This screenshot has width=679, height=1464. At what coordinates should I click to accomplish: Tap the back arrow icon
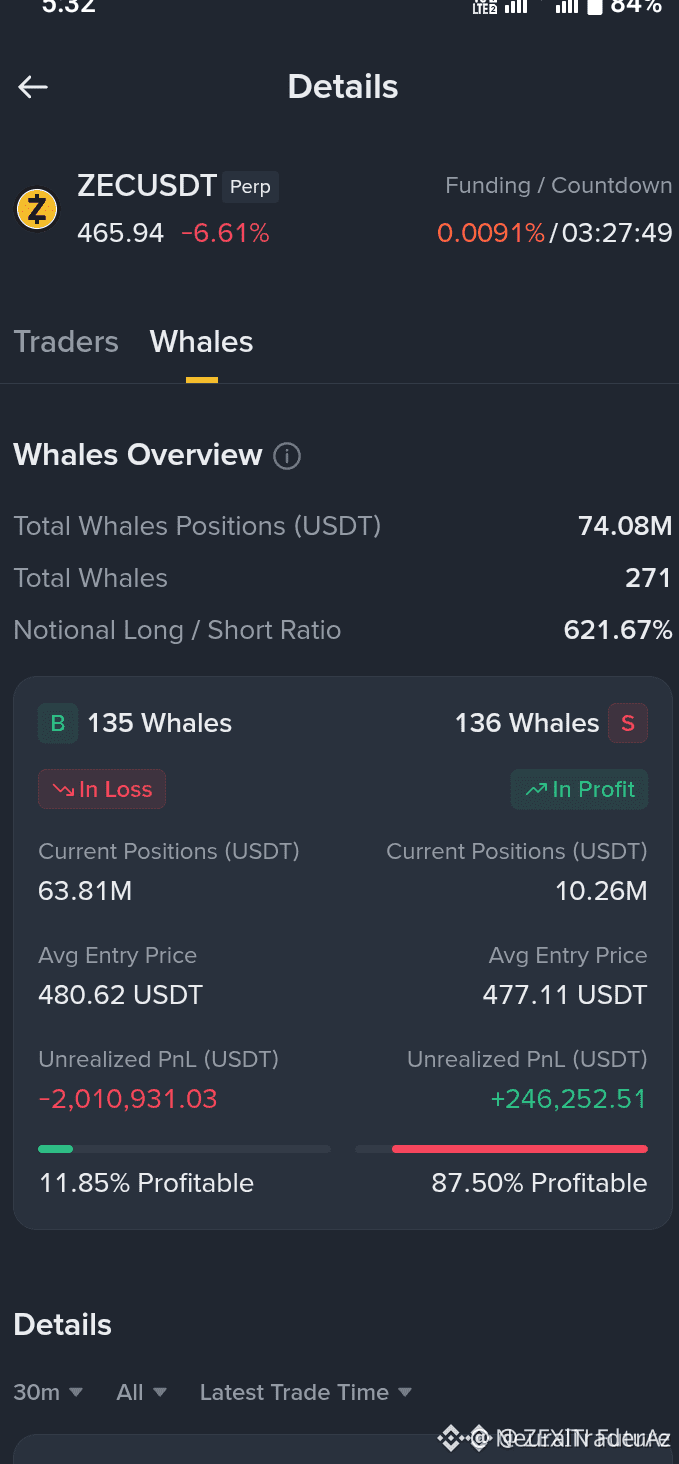33,87
